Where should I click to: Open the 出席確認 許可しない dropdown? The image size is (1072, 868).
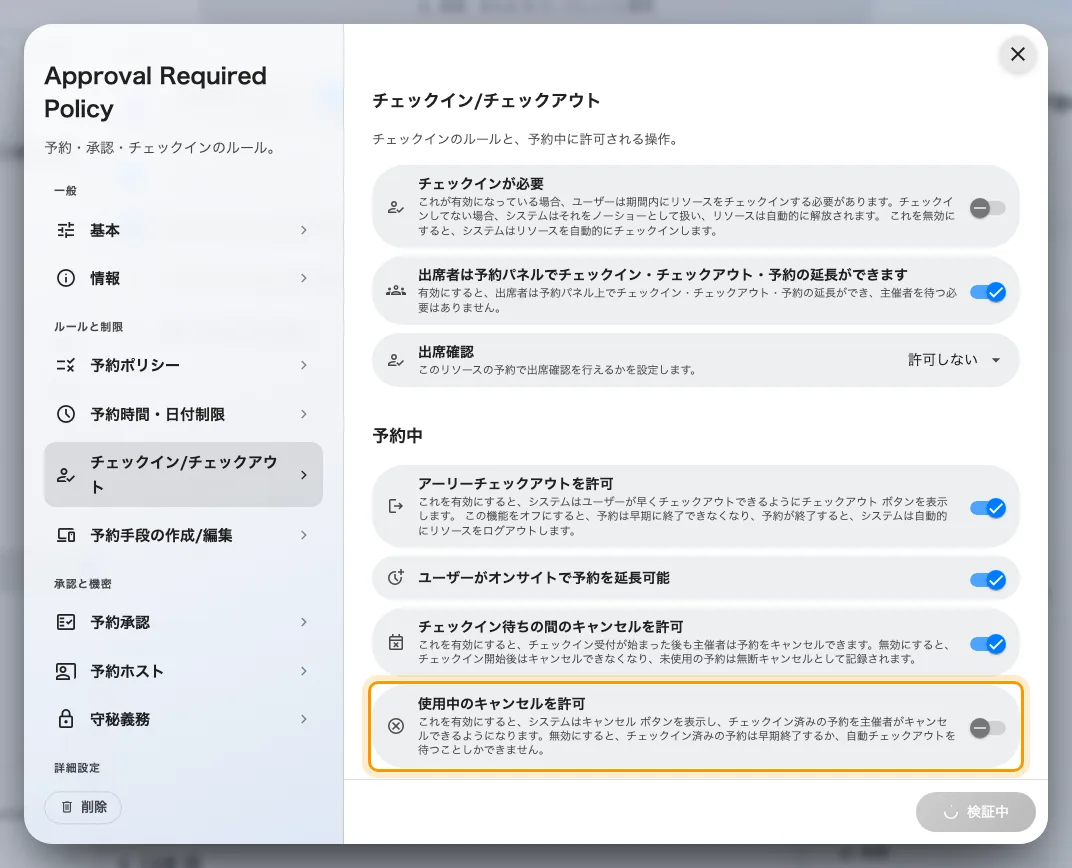(954, 360)
